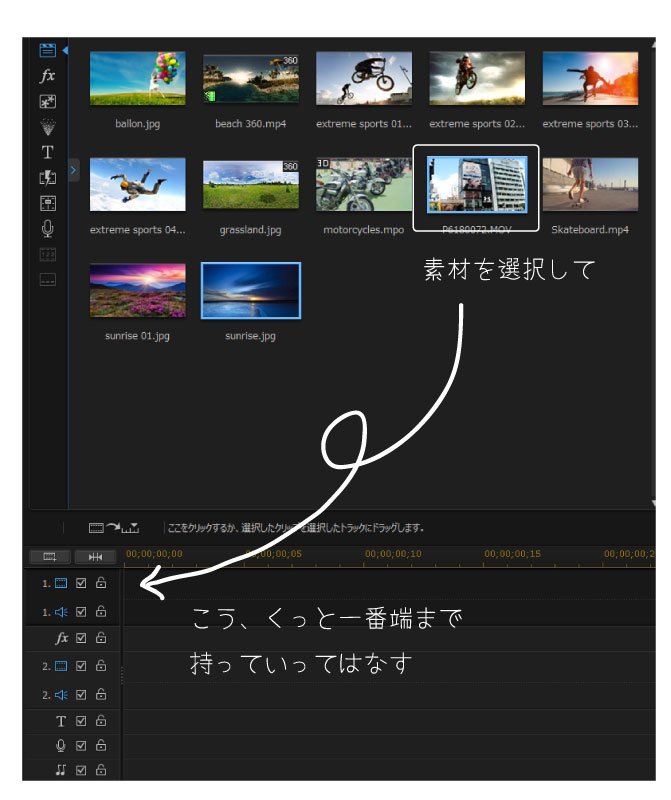Jump to 00;00;00;15 on timeline ruler

pyautogui.click(x=512, y=554)
